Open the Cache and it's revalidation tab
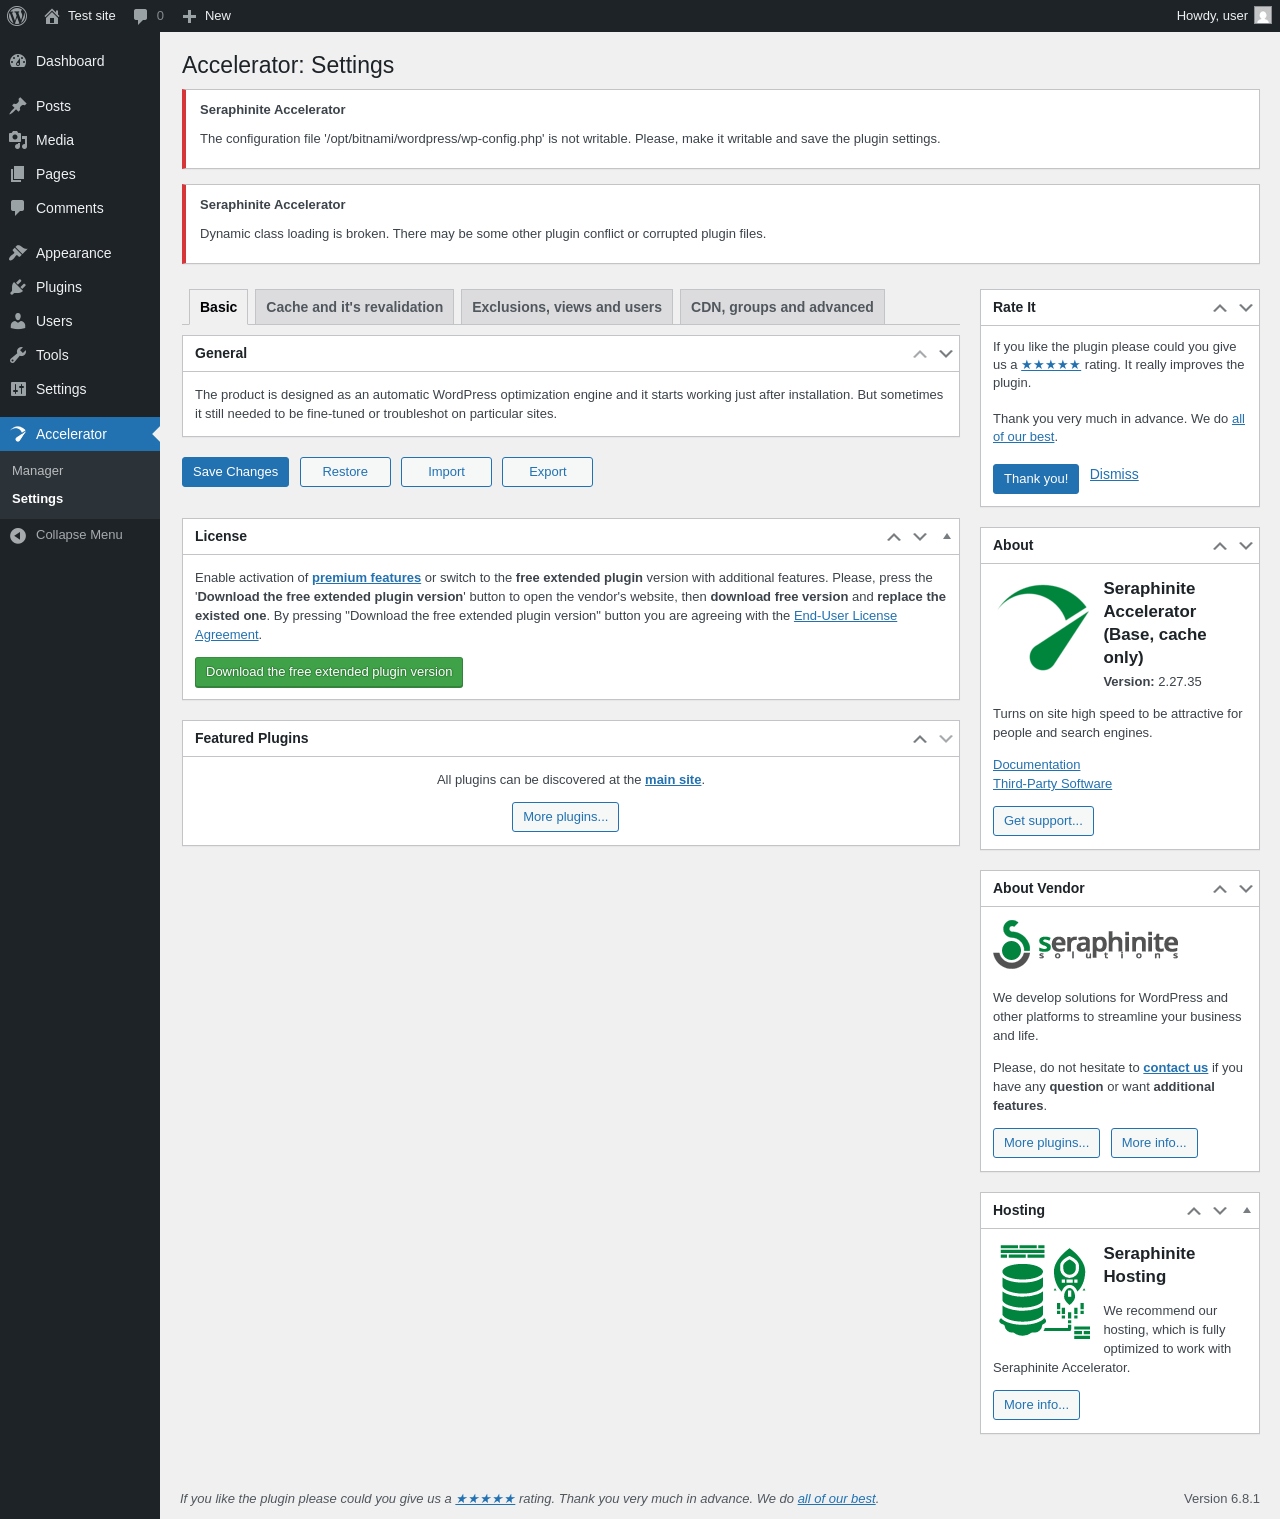 (x=354, y=307)
